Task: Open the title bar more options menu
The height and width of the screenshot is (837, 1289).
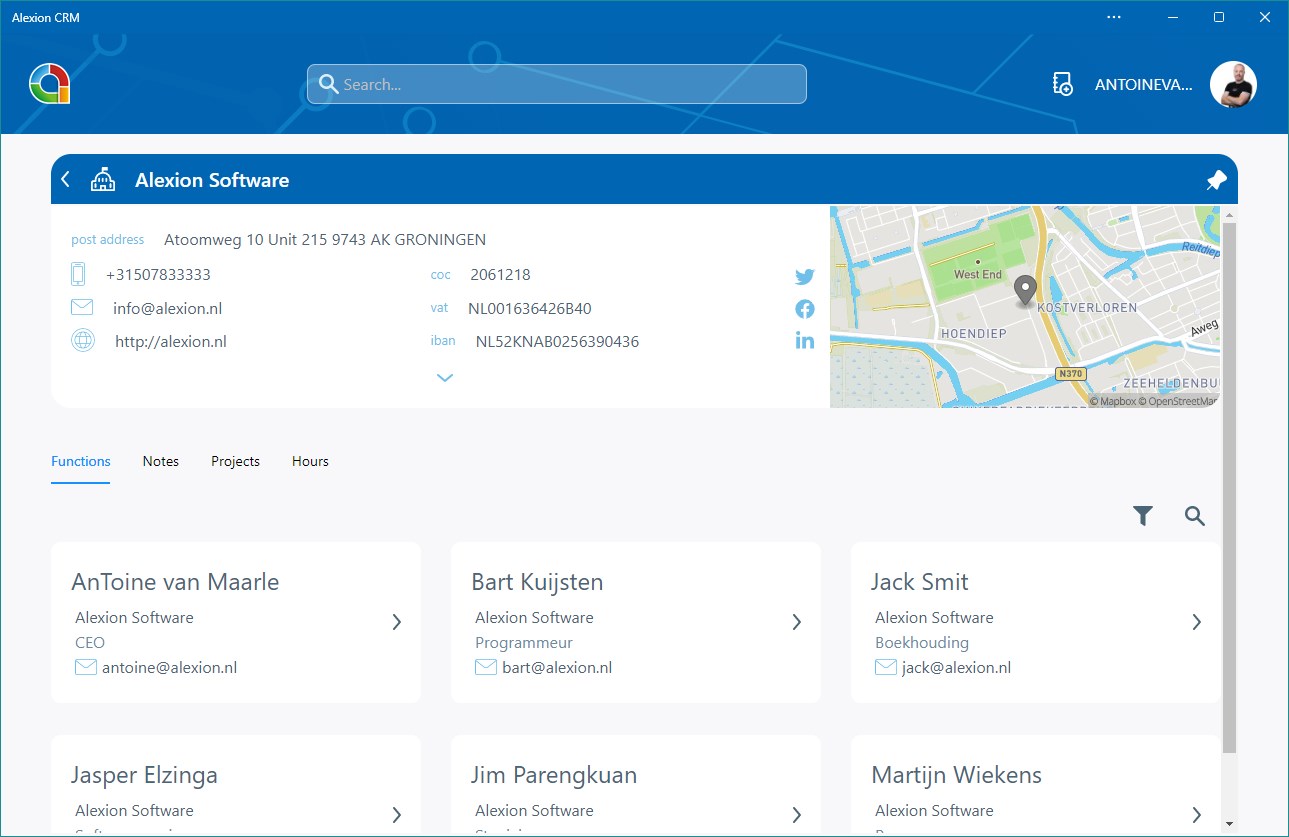Action: pos(1114,17)
